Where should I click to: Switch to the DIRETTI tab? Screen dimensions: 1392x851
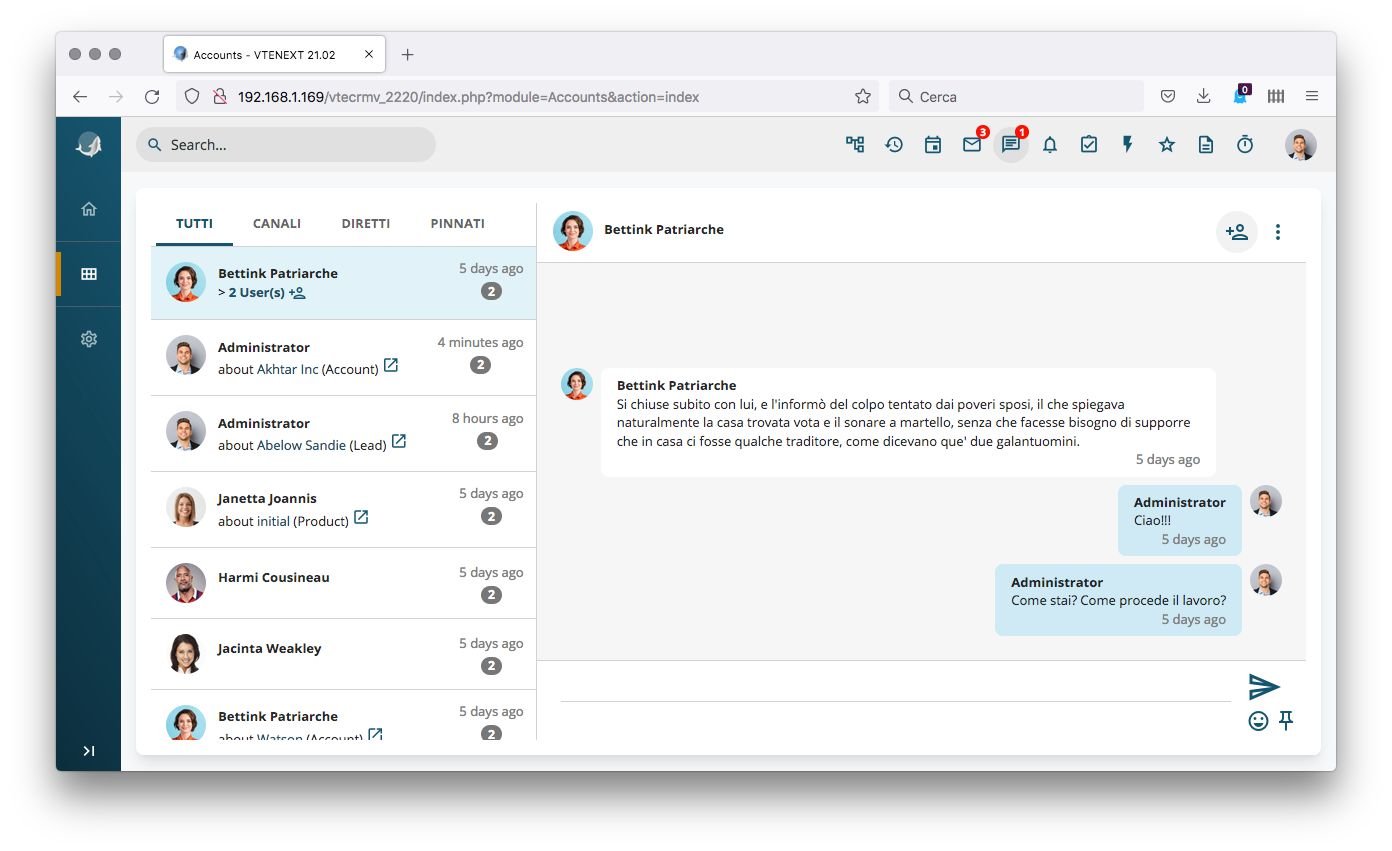coord(365,224)
